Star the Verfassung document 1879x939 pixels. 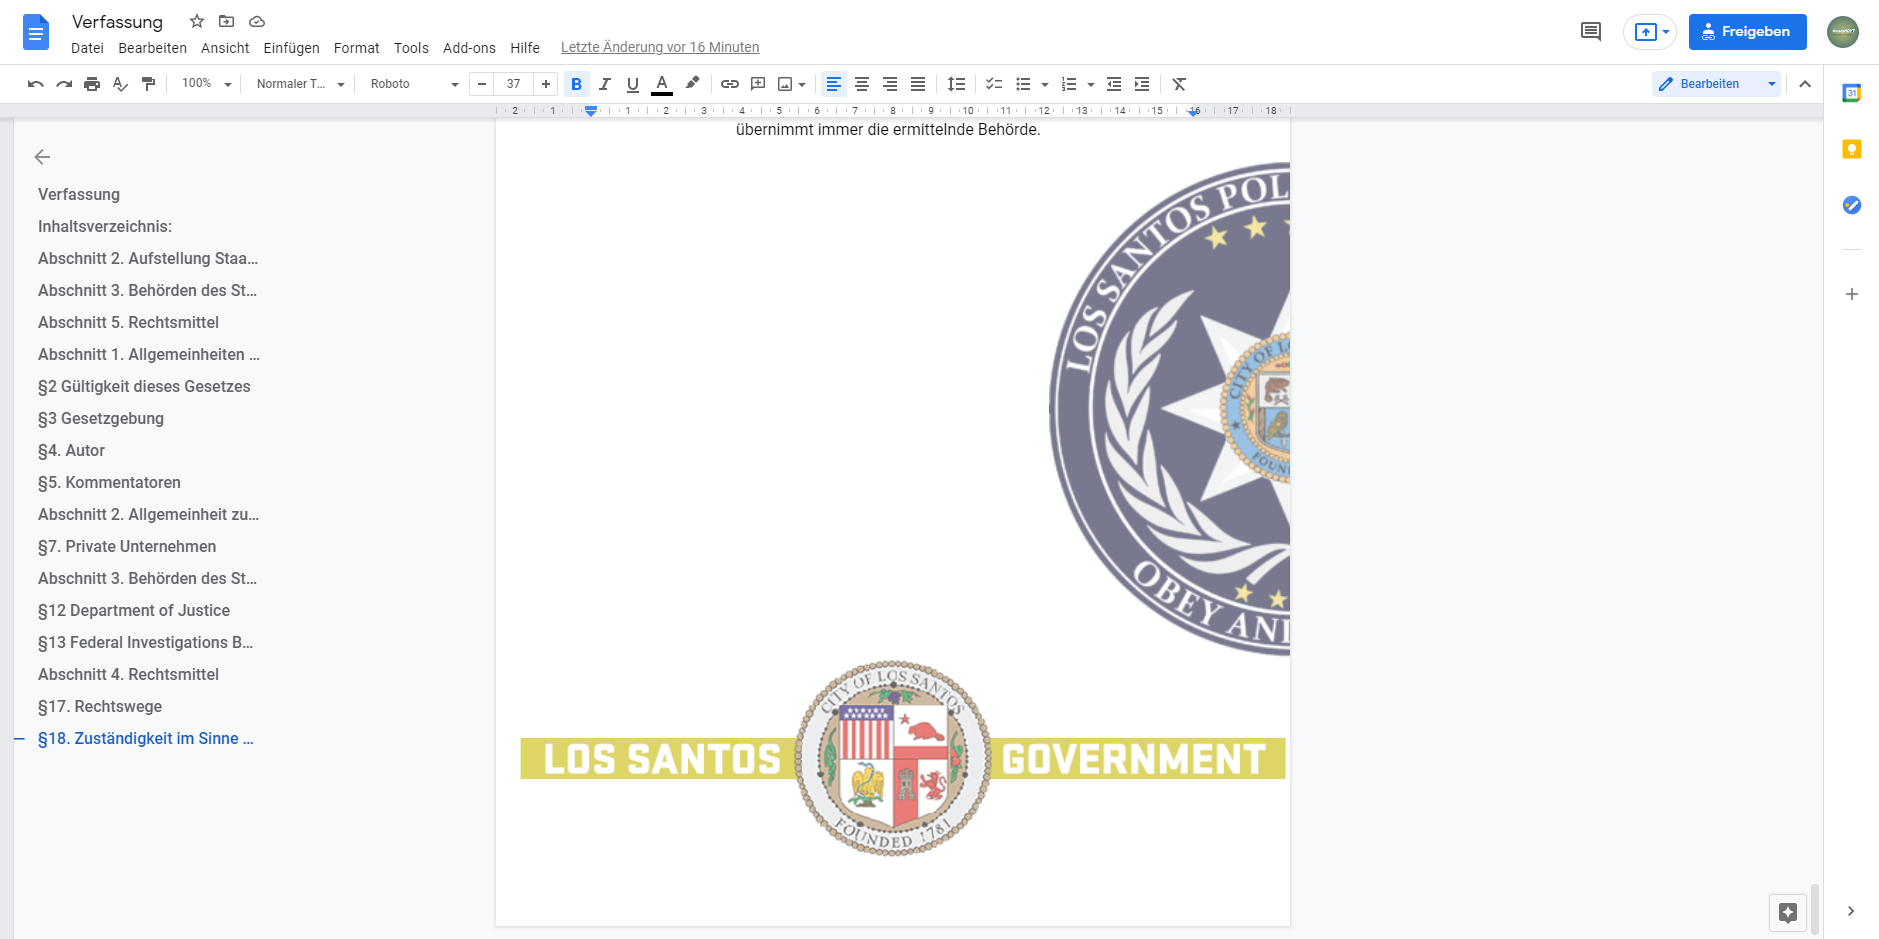point(197,21)
